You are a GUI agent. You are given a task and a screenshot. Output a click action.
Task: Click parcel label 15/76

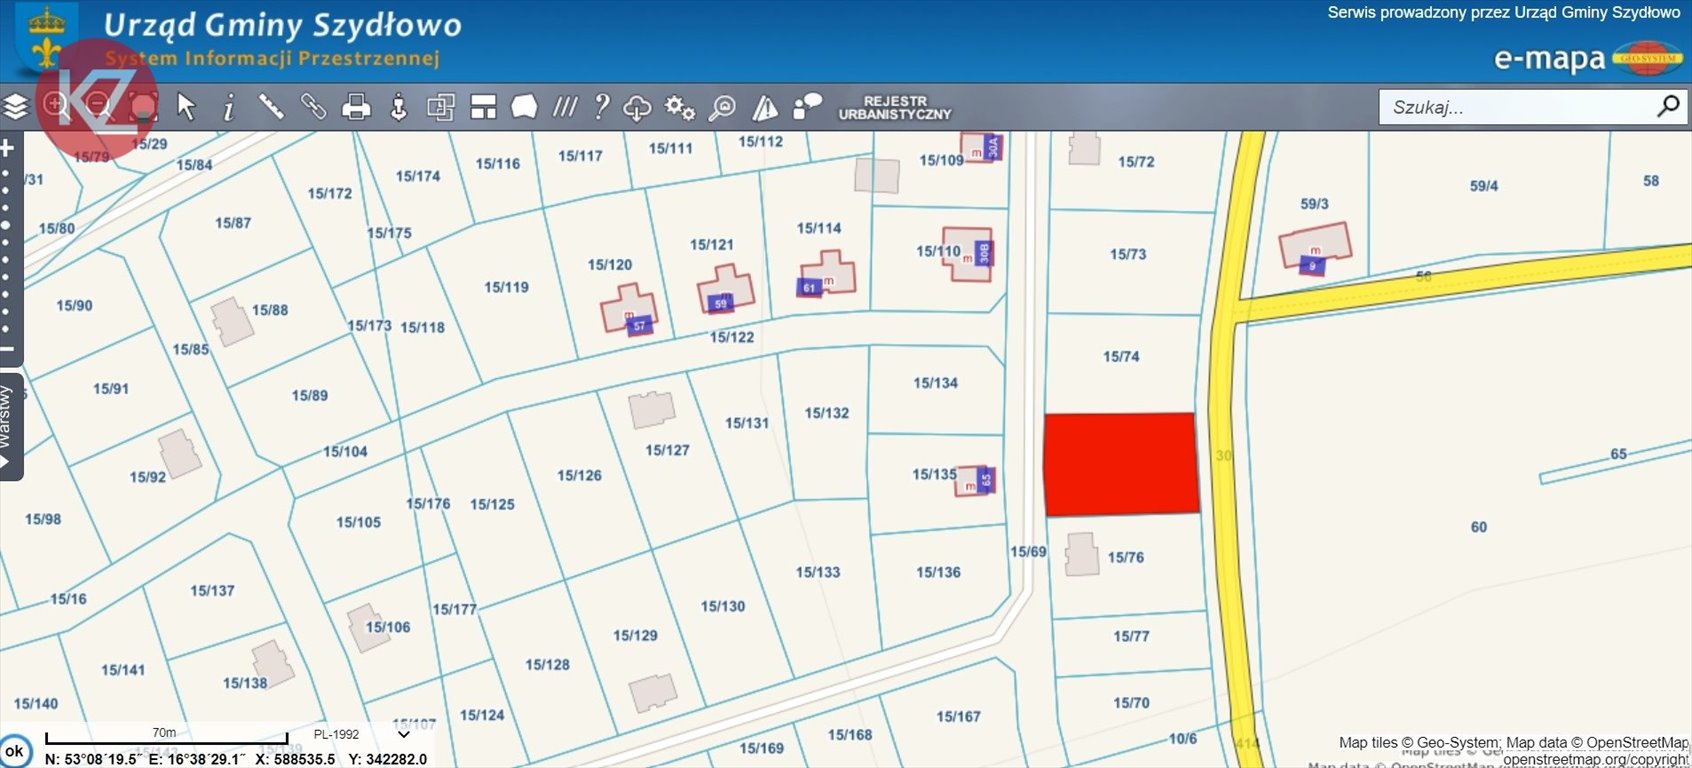1126,557
